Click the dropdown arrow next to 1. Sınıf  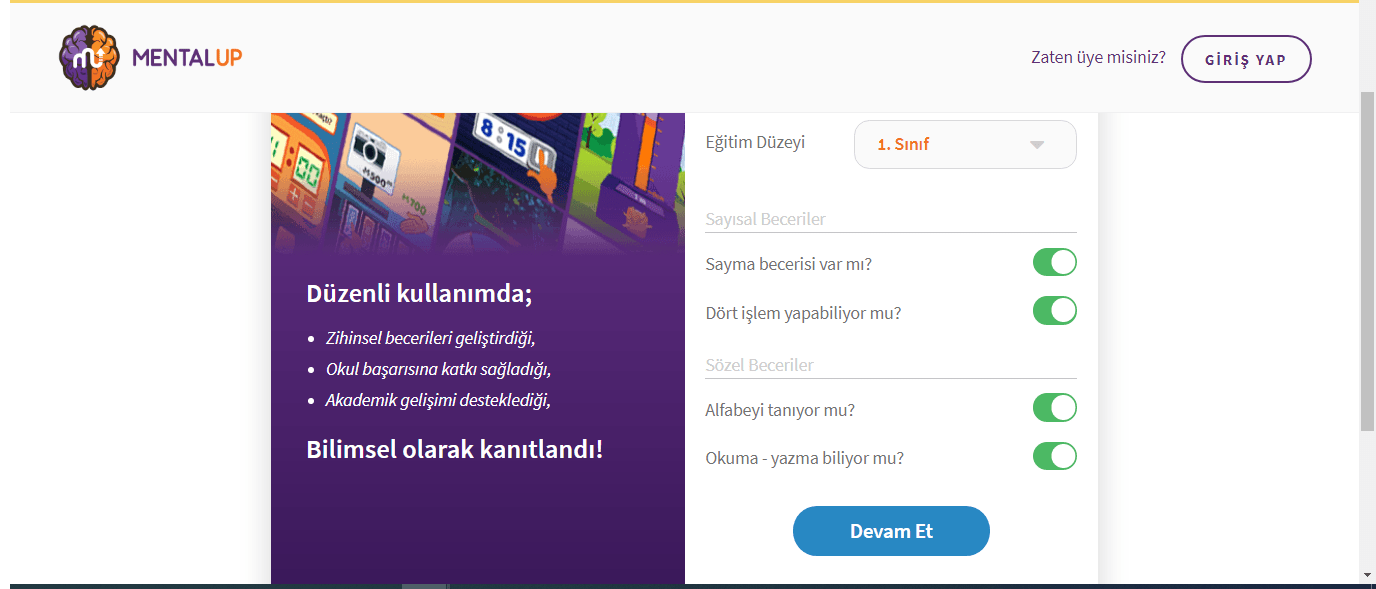[x=1037, y=145]
